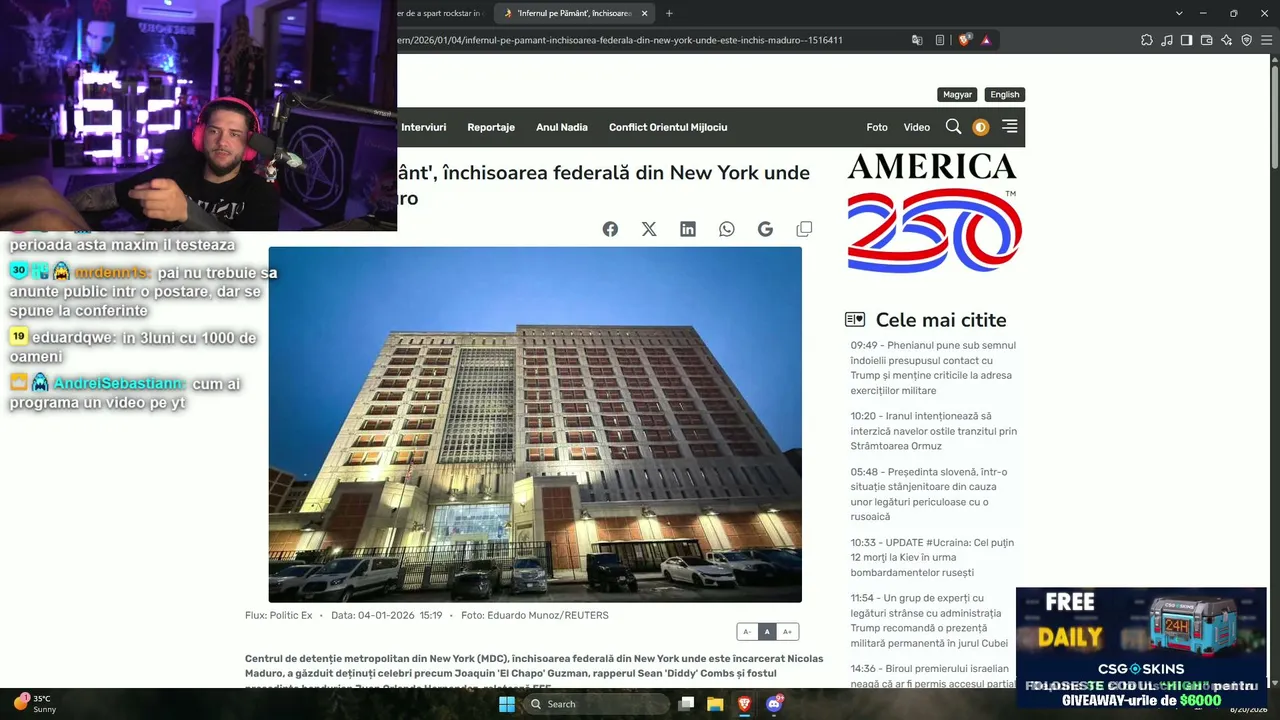The image size is (1280, 720).
Task: Share the article via WhatsApp
Action: tap(727, 229)
